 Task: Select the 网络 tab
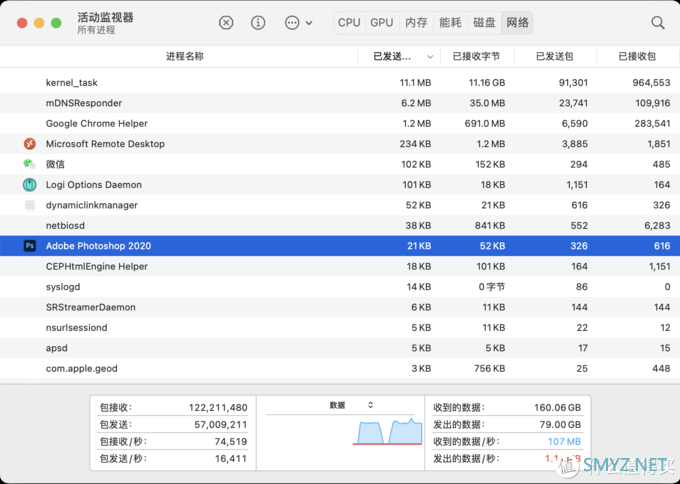point(517,23)
